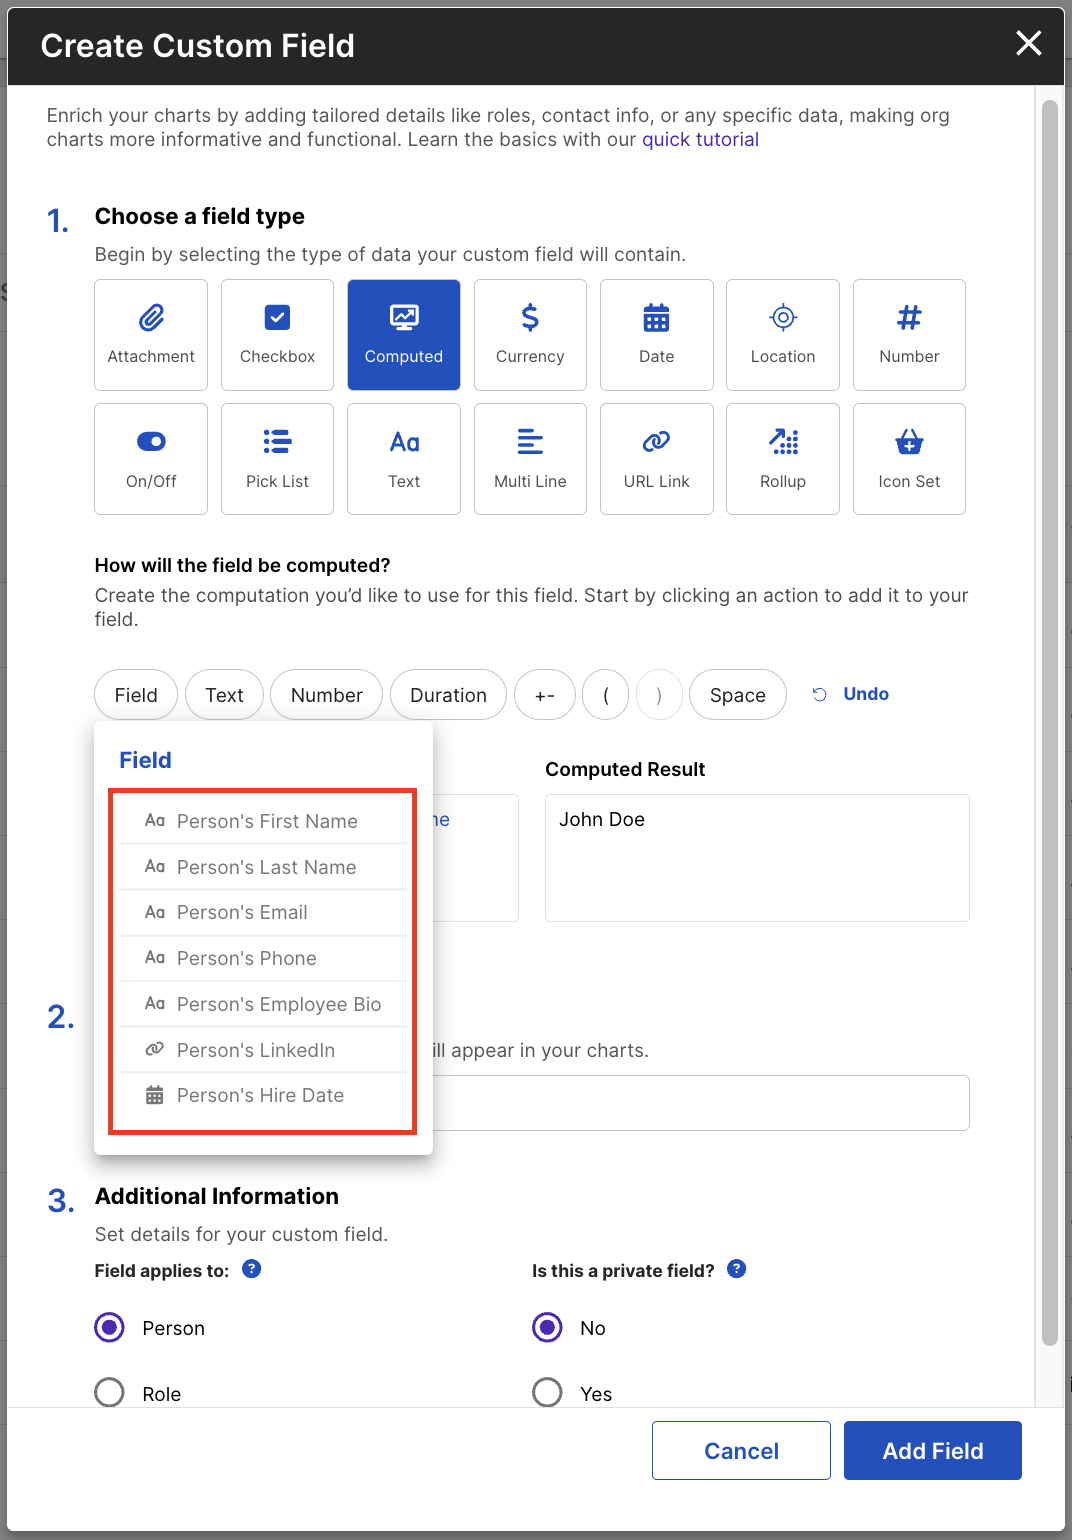The width and height of the screenshot is (1072, 1540).
Task: Add a Duration action to computation
Action: [449, 695]
